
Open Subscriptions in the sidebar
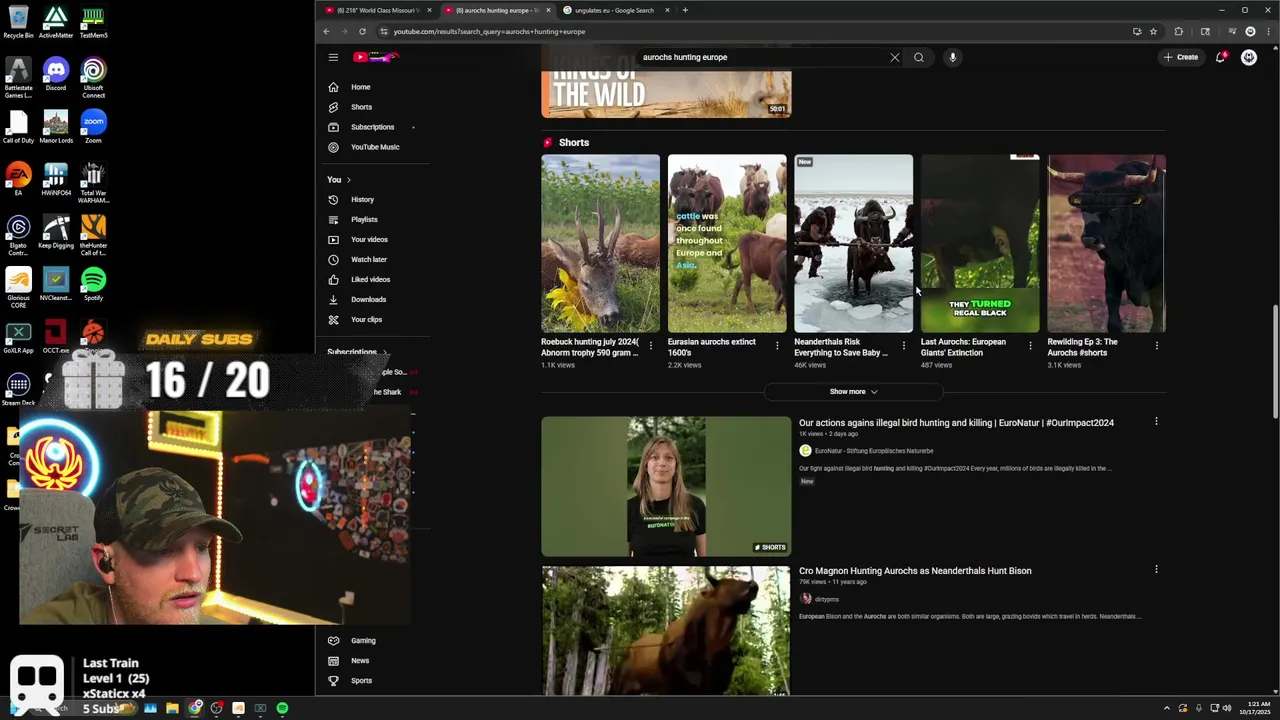[x=373, y=127]
